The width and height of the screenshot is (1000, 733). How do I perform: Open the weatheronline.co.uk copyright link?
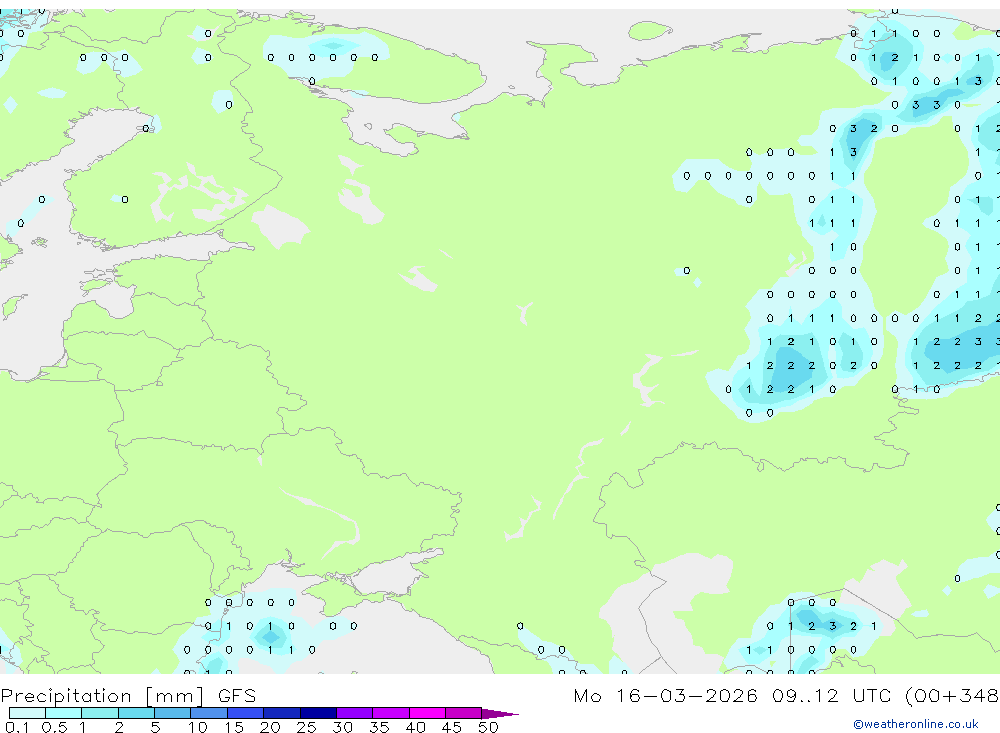pyautogui.click(x=916, y=724)
